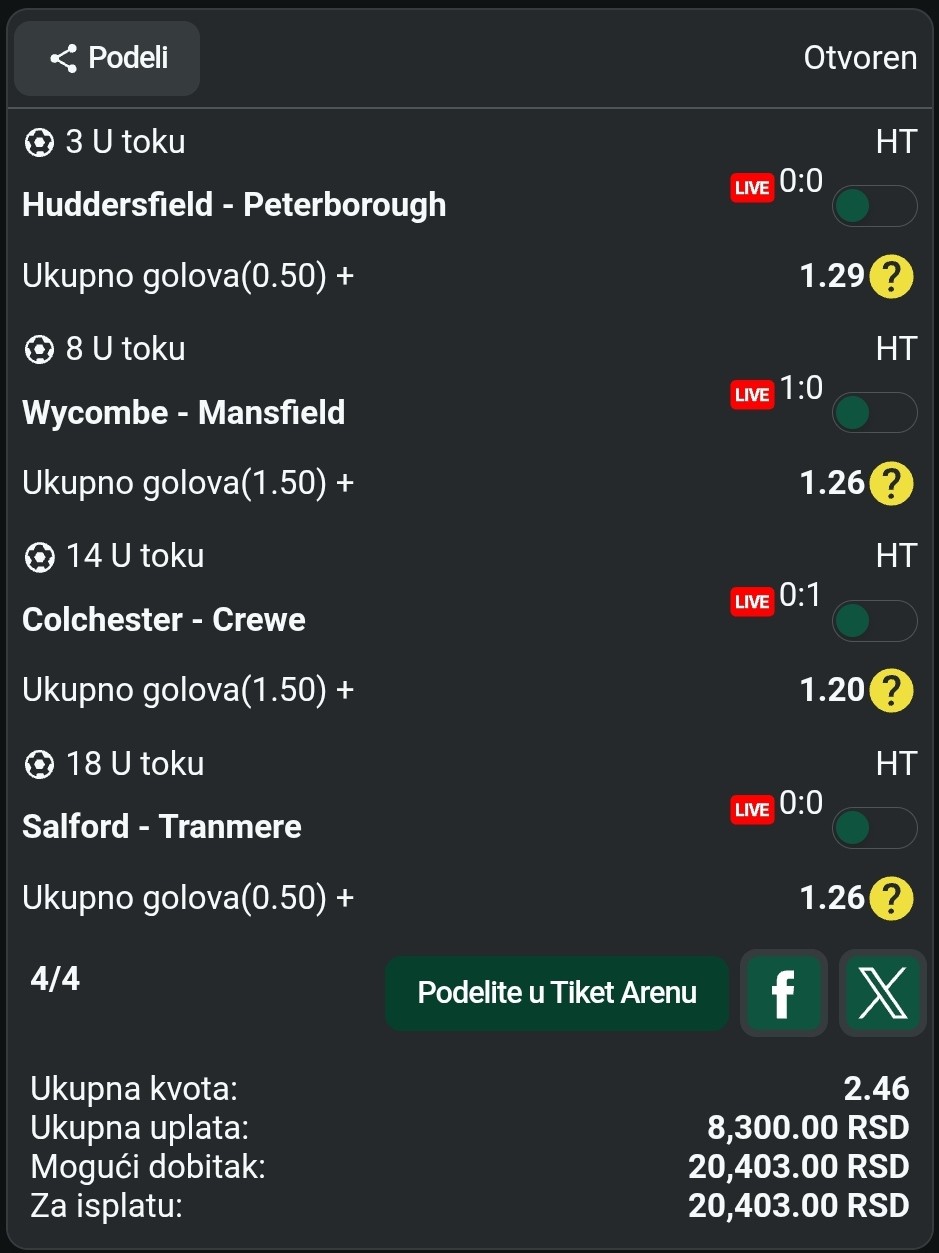Open help icon for Salford - Tranmere odds
This screenshot has width=939, height=1253.
(x=891, y=898)
